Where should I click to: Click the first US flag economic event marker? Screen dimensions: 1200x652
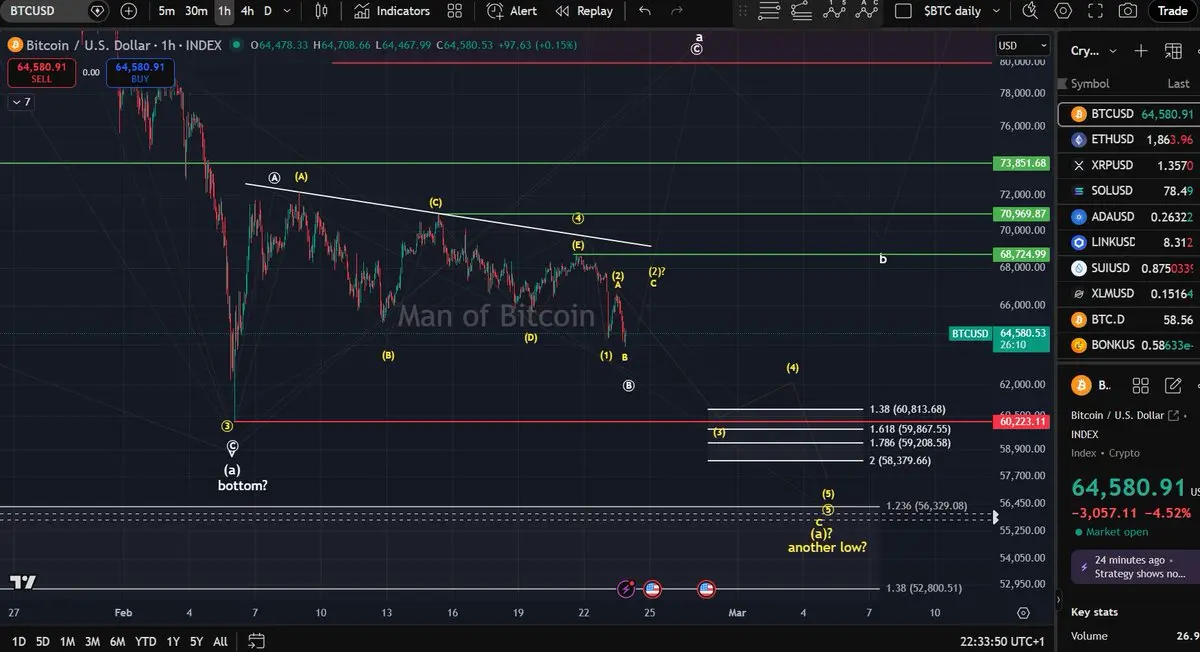click(652, 589)
